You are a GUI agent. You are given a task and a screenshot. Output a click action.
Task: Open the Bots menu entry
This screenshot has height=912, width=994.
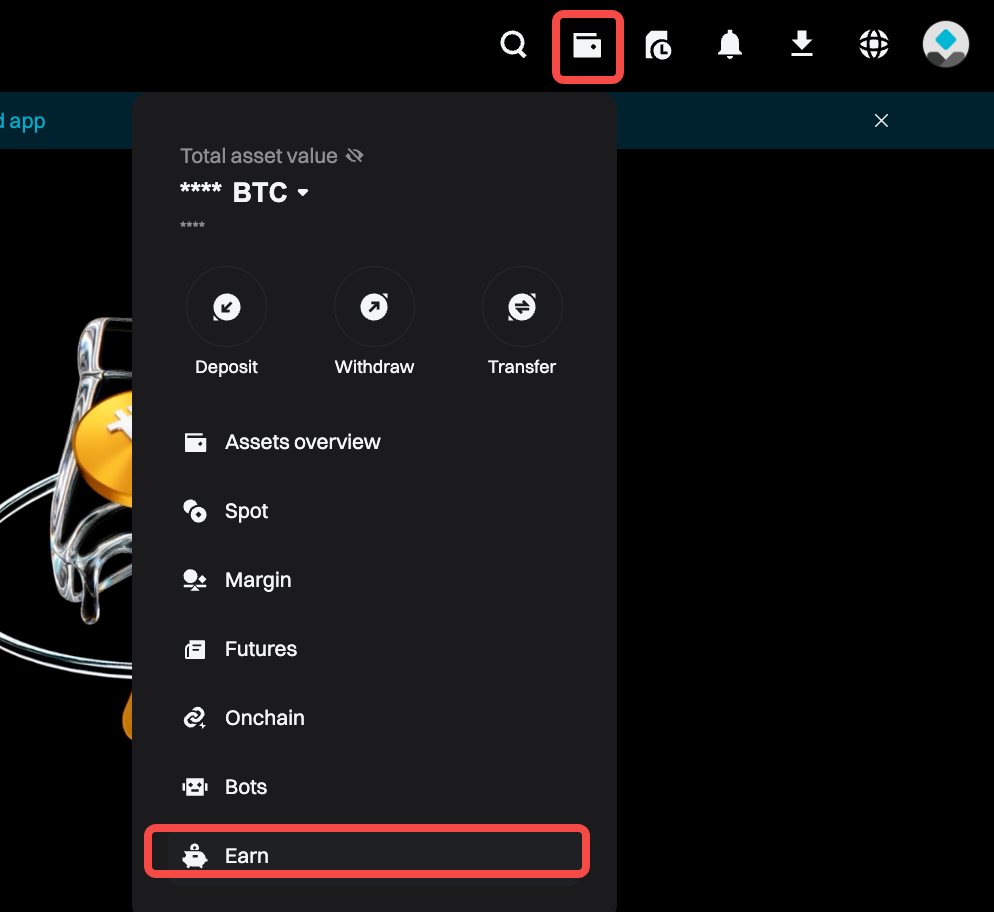click(x=246, y=787)
